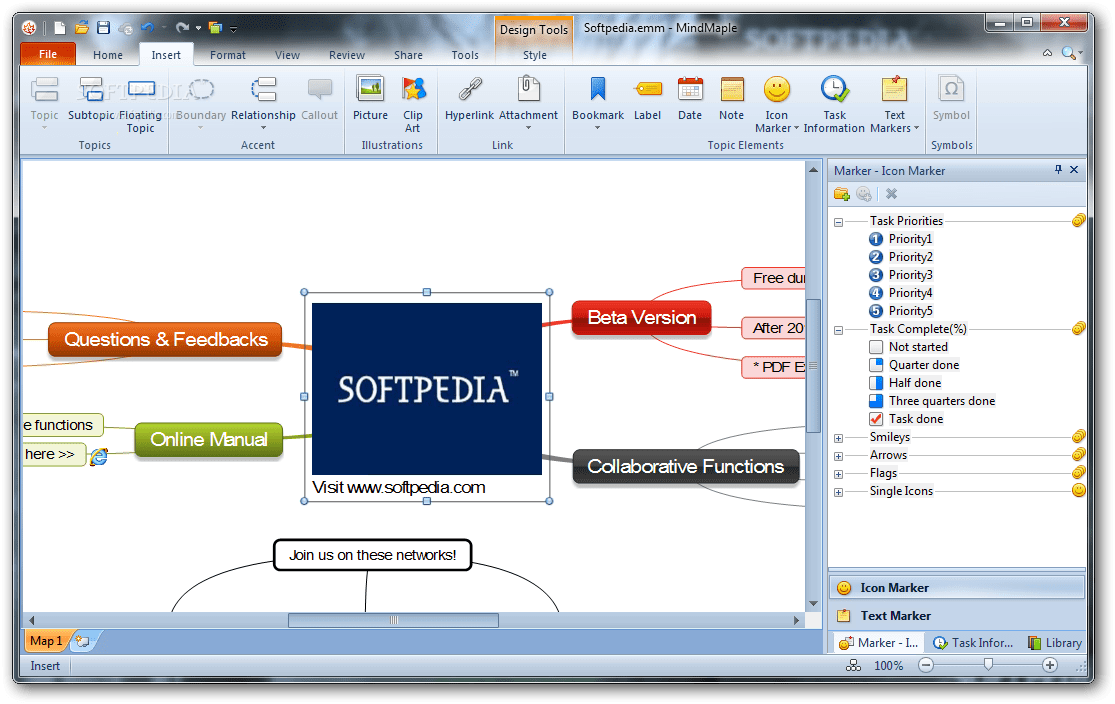Expand the Flags group
Viewport: 1115px width, 704px height.
pos(838,474)
